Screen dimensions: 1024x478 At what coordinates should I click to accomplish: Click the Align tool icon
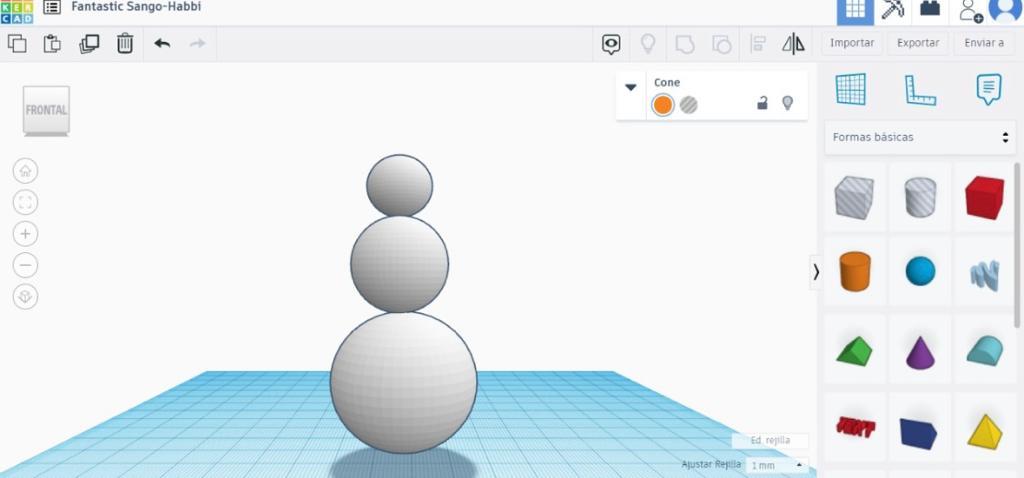click(758, 44)
